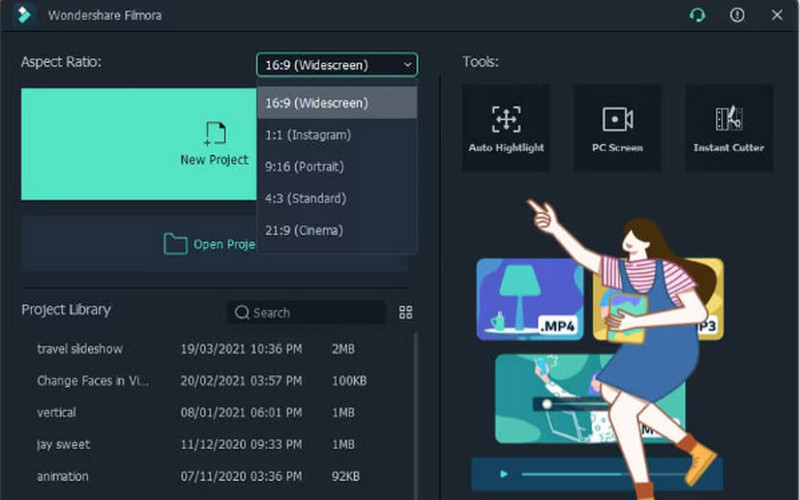The height and width of the screenshot is (500, 800).
Task: Open the travel slideshow project
Action: pyautogui.click(x=81, y=349)
